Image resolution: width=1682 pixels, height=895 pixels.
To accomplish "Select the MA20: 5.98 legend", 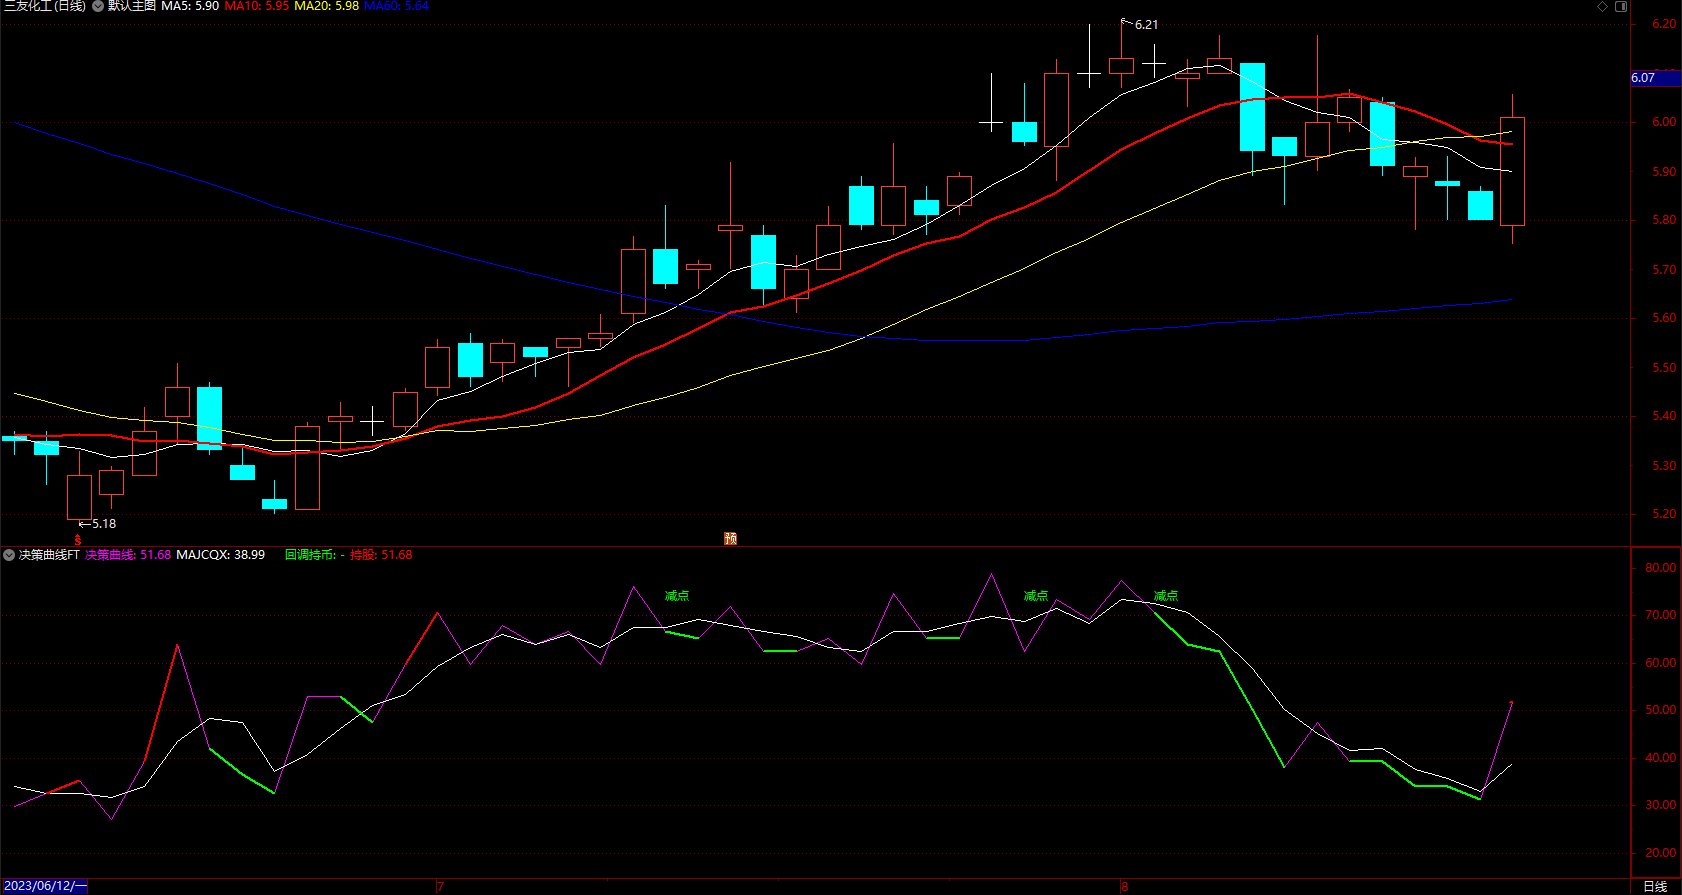I will tap(327, 6).
